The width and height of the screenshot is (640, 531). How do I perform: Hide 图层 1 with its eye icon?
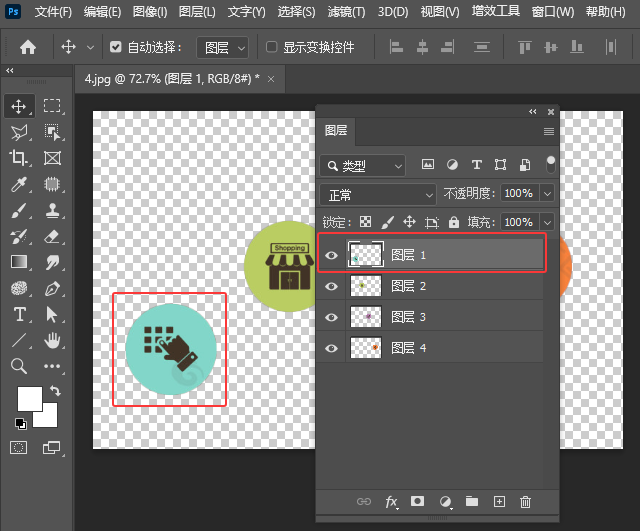point(331,255)
